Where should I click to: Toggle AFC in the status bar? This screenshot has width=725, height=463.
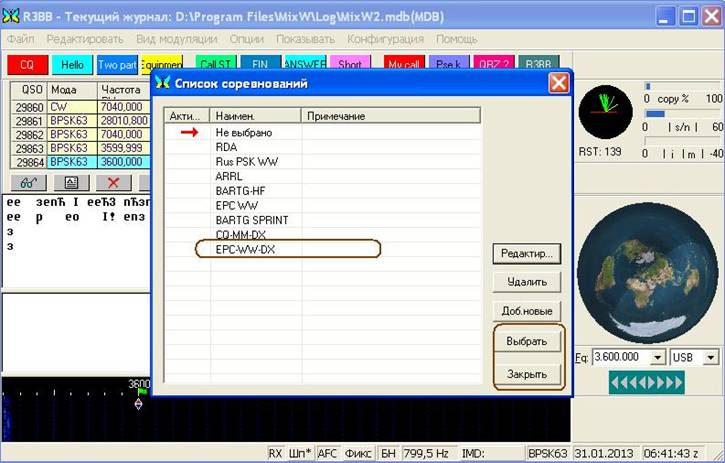[x=328, y=453]
